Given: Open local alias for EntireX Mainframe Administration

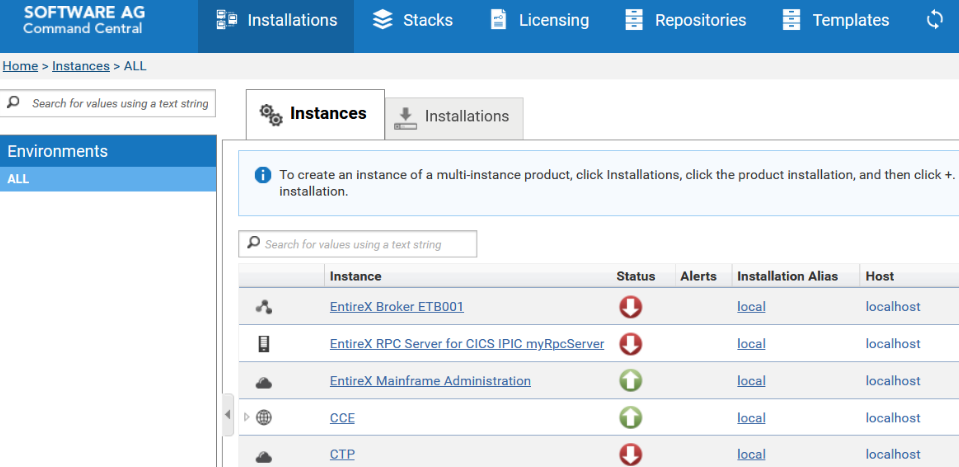Looking at the screenshot, I should coord(751,381).
